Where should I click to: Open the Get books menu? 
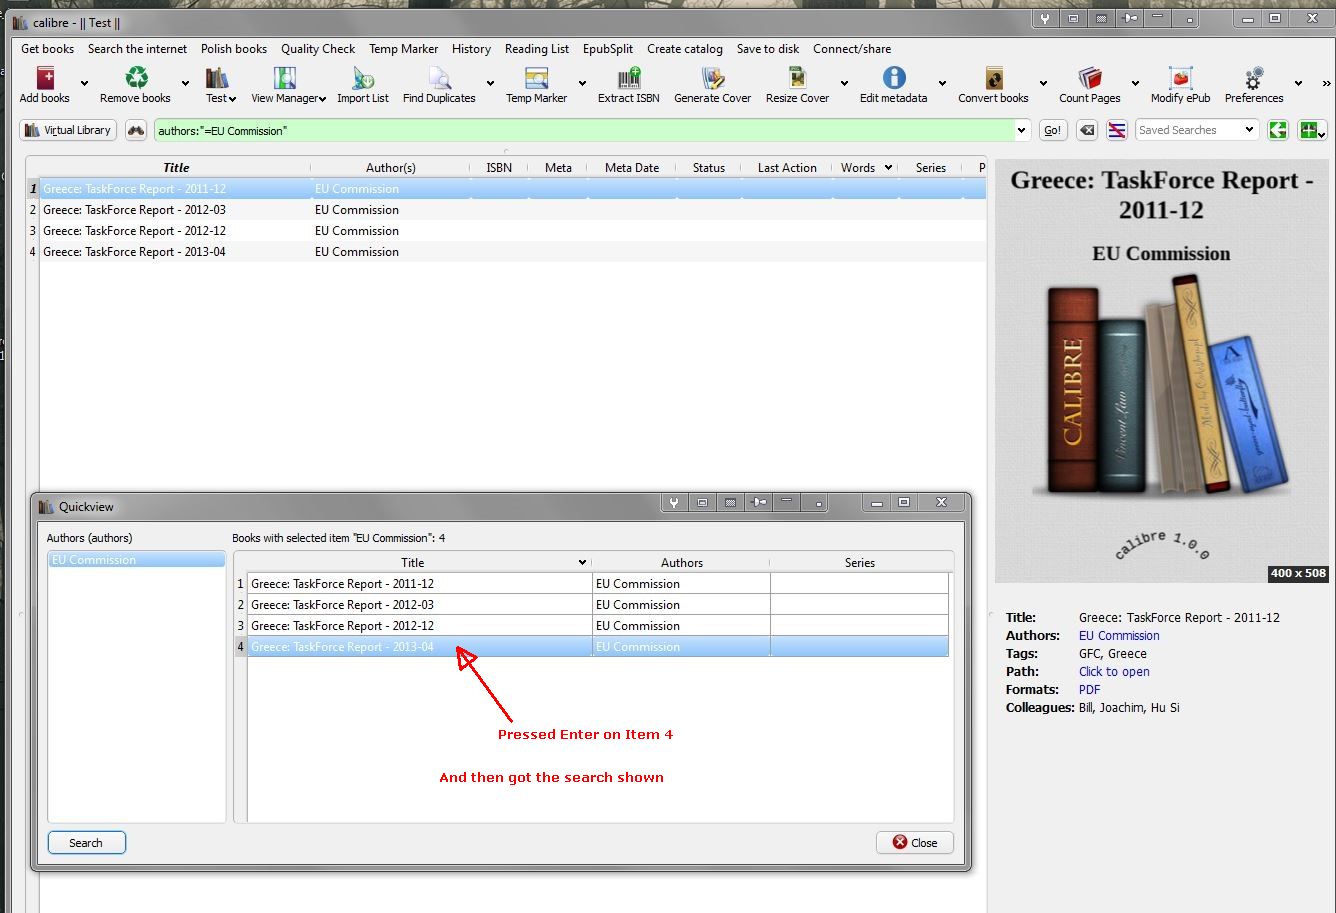[48, 49]
